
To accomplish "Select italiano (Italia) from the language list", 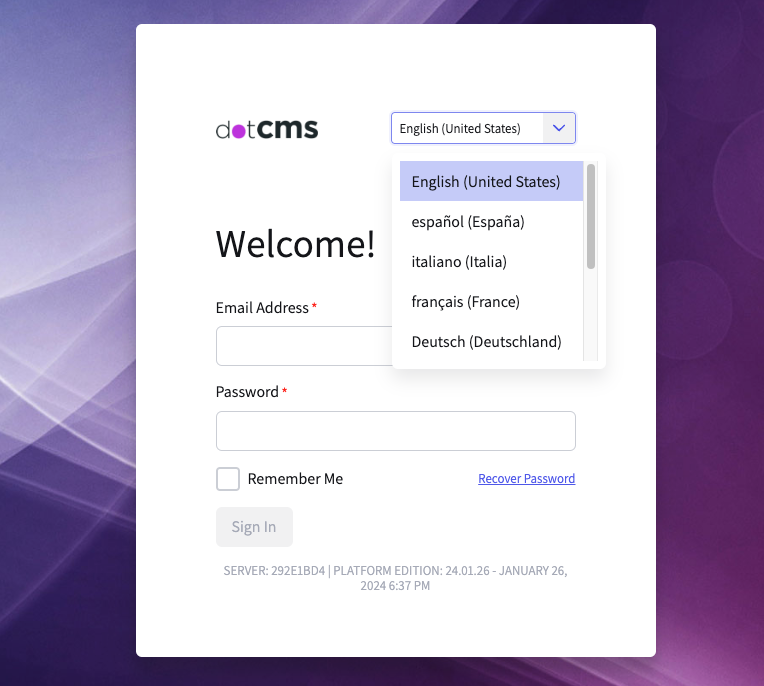I will 459,262.
